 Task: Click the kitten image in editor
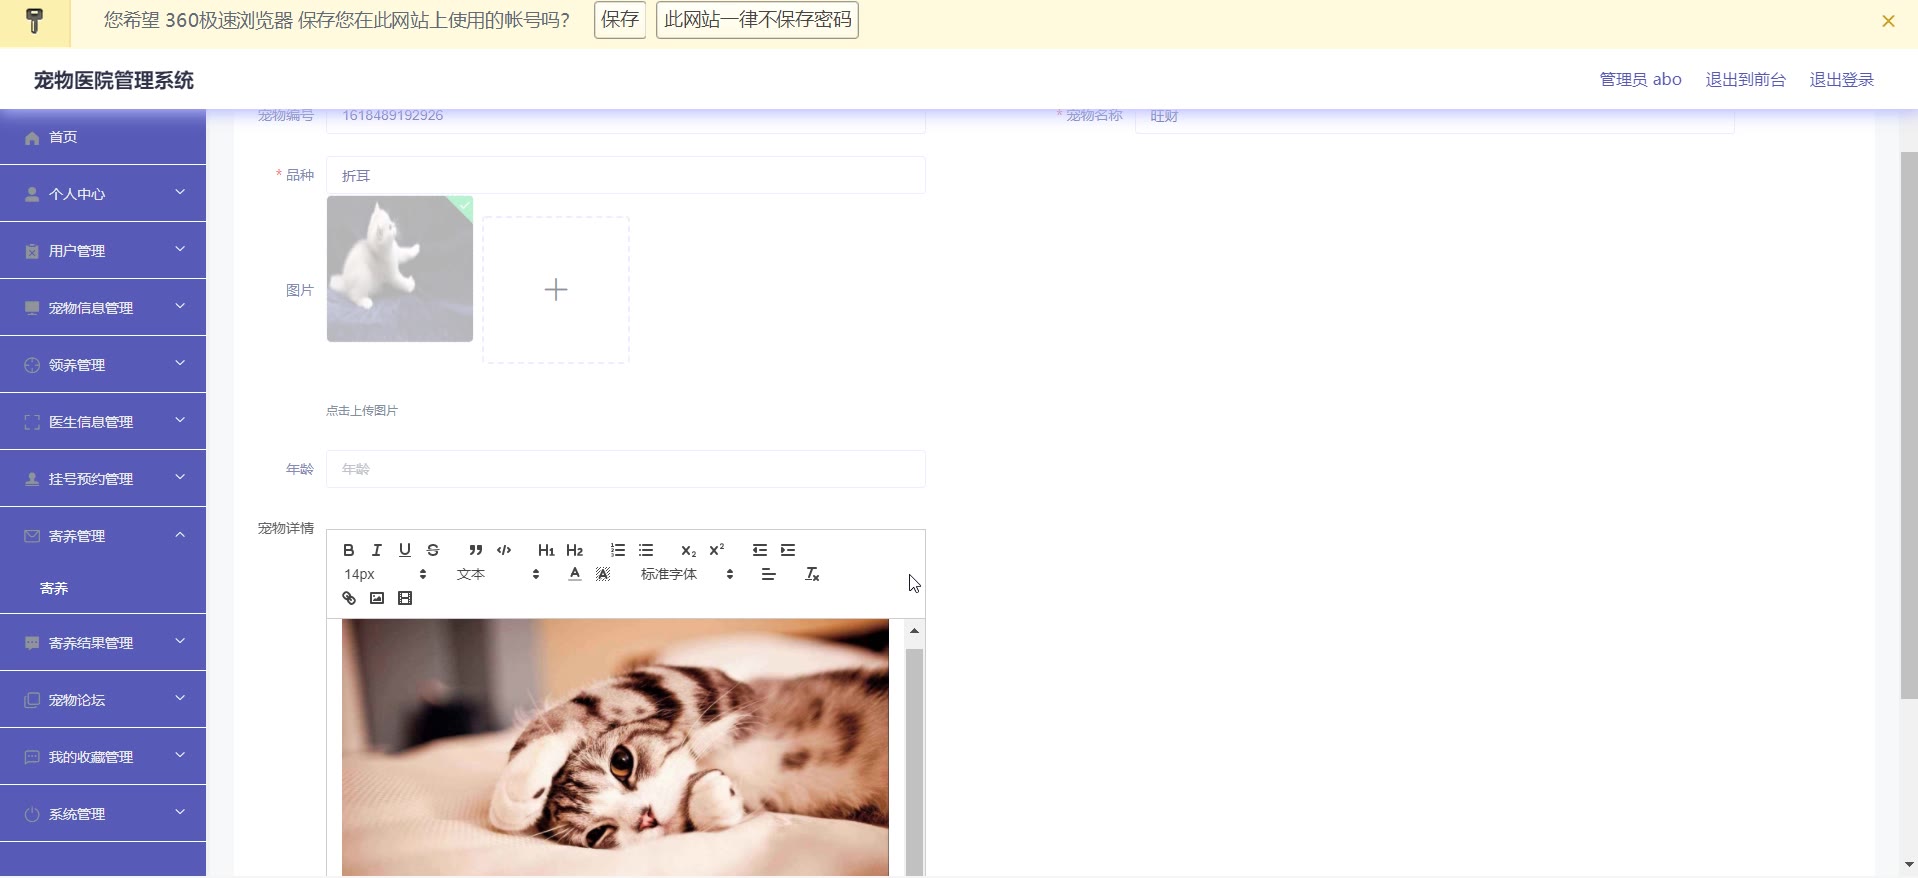click(x=615, y=747)
